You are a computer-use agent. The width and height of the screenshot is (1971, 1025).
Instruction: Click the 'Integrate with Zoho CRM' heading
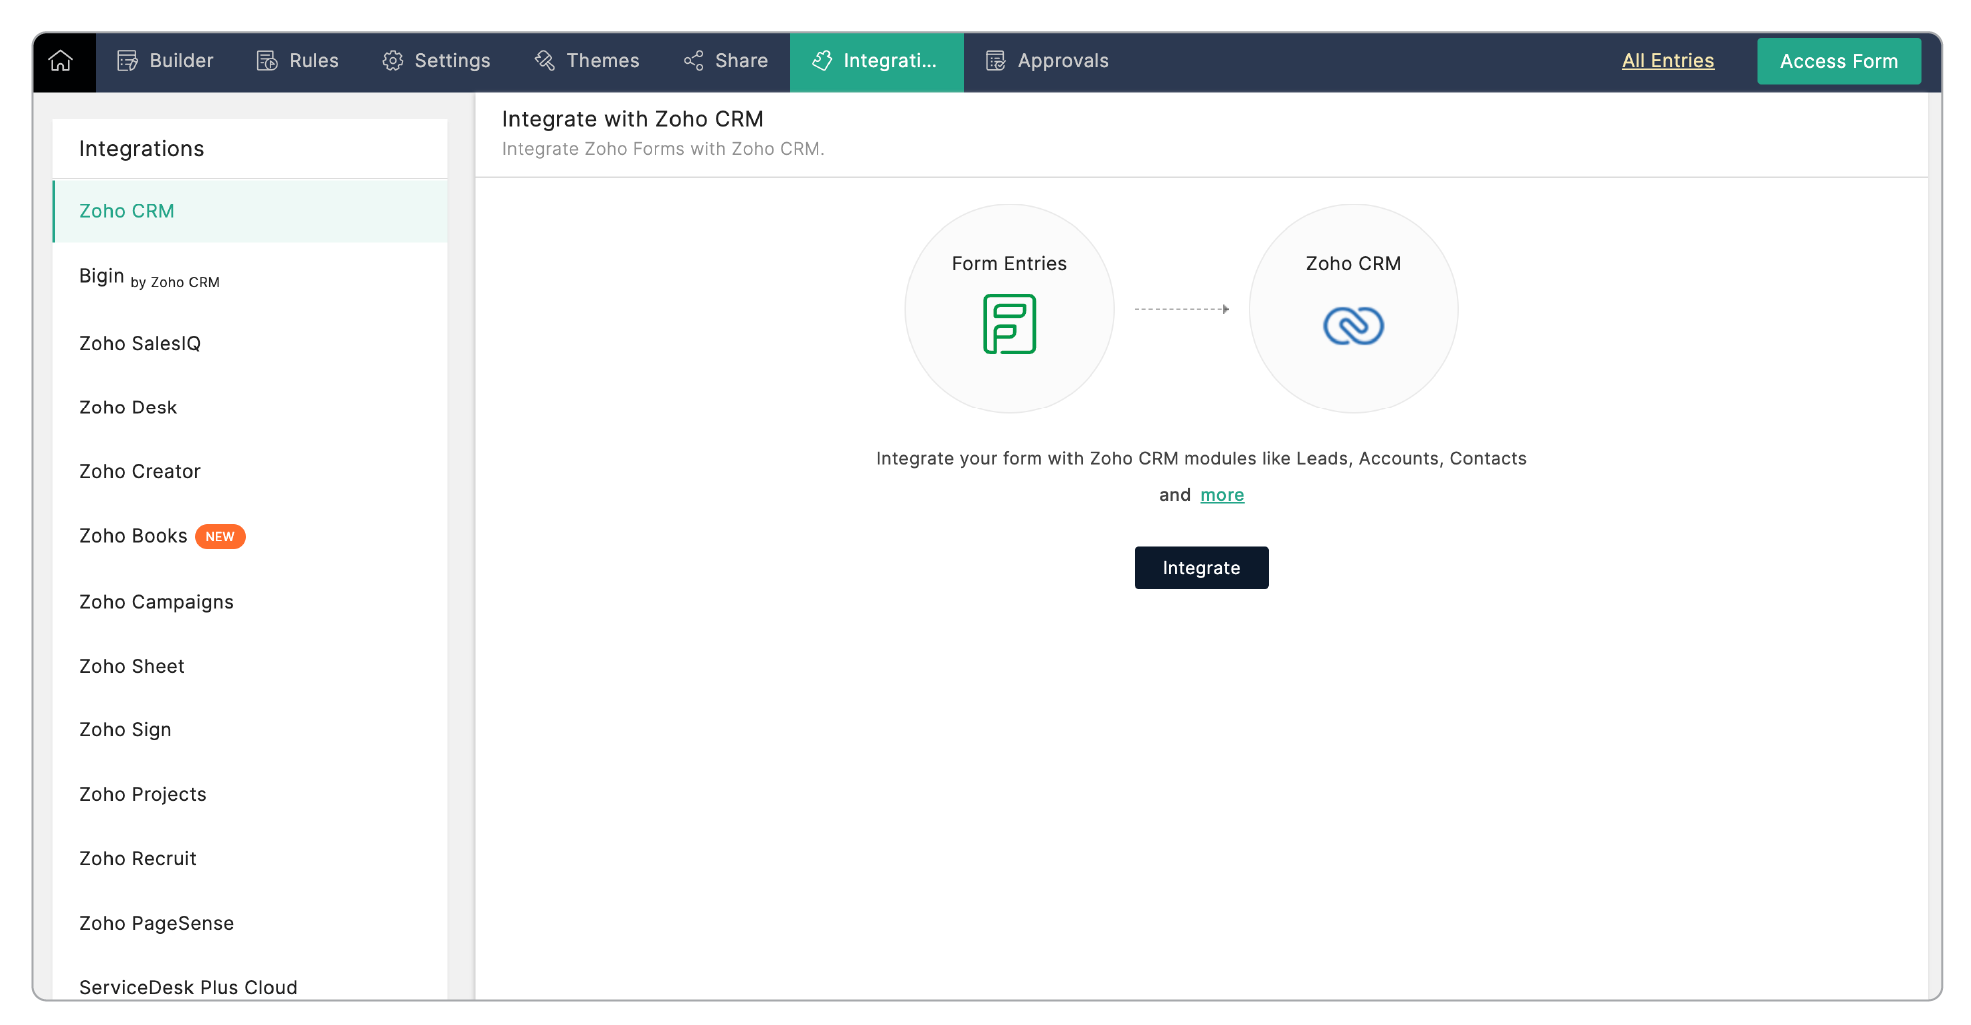point(632,119)
